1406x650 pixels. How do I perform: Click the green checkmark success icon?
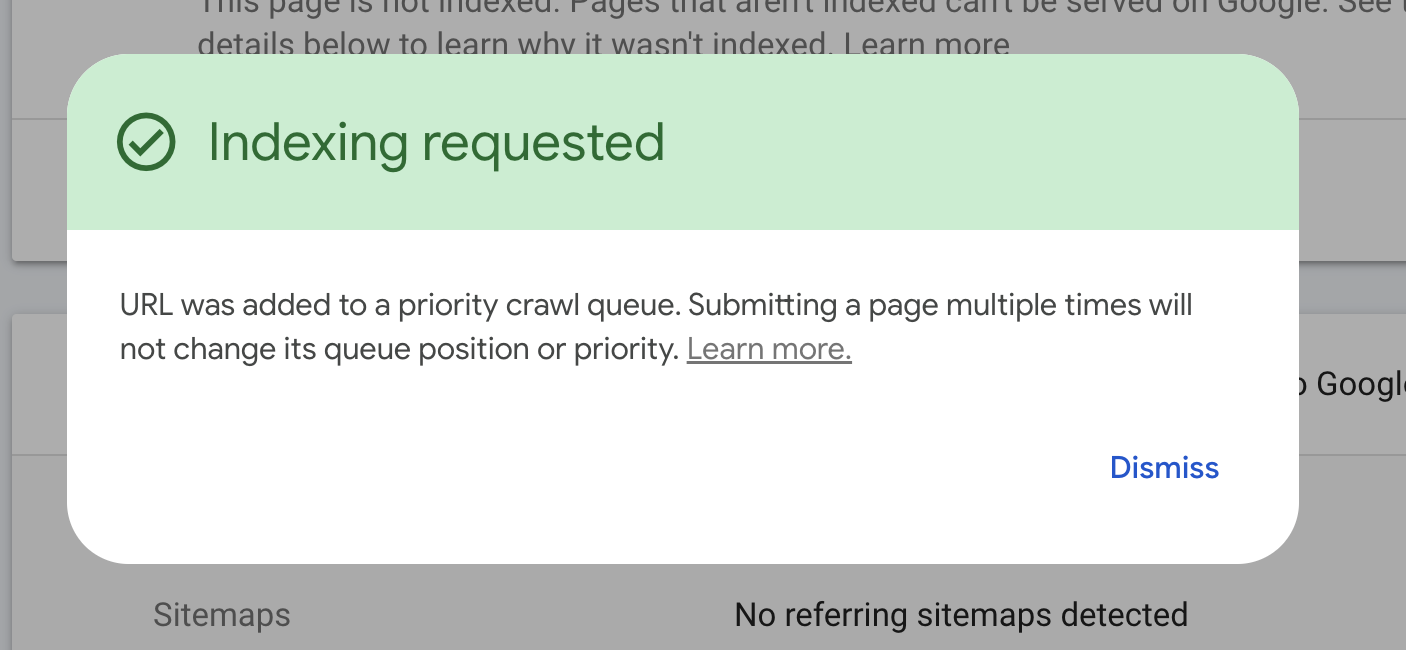[x=146, y=142]
